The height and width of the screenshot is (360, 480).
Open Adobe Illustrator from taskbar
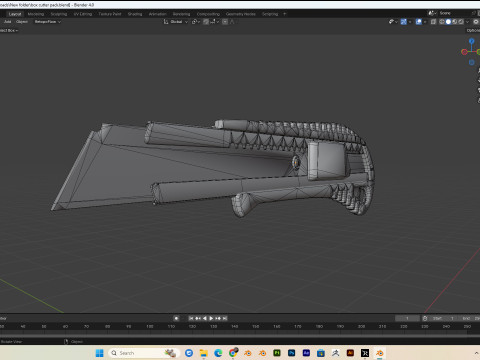pyautogui.click(x=350, y=353)
